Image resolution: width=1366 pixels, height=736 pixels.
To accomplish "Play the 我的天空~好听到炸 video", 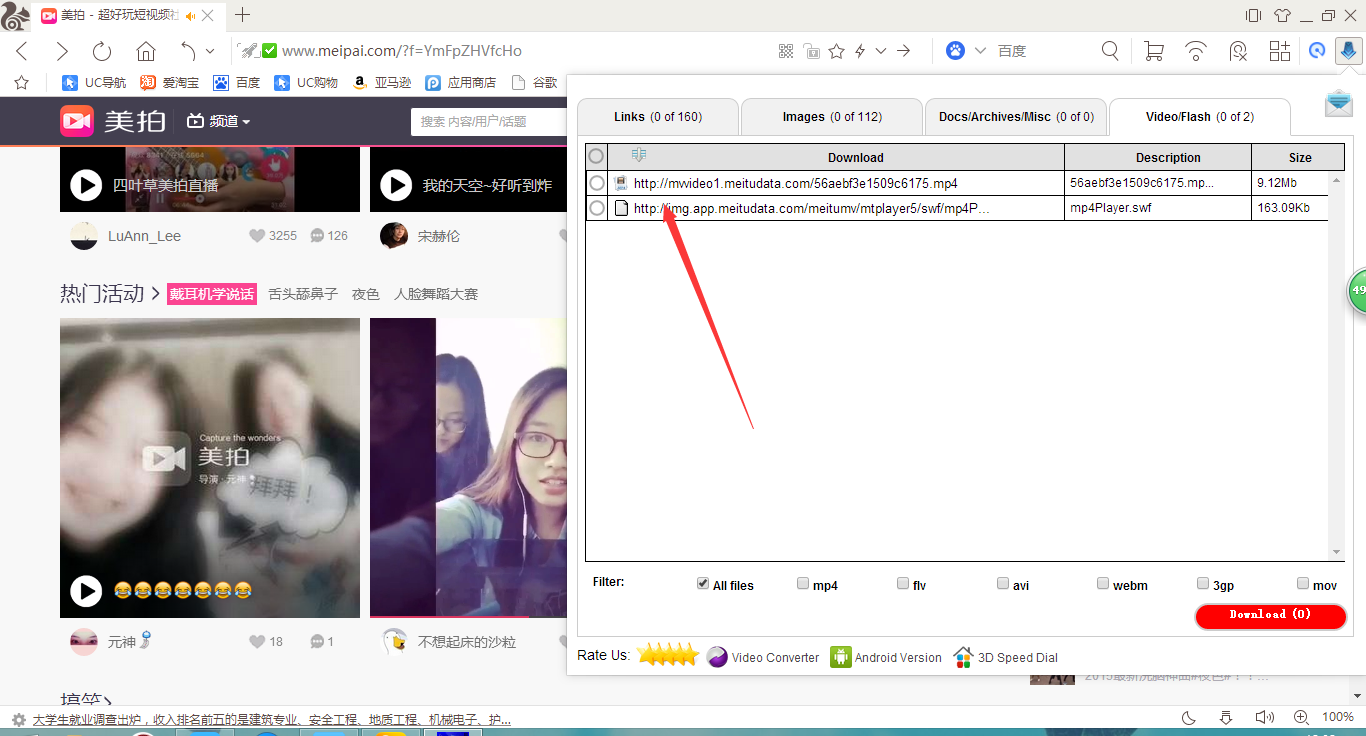I will pos(396,185).
